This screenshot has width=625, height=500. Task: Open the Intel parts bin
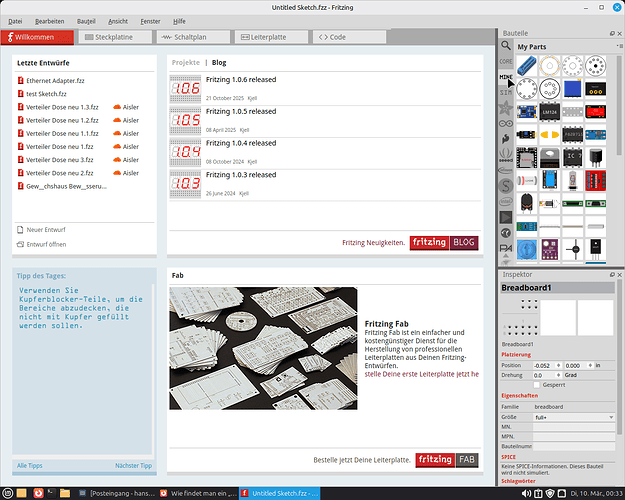[x=506, y=201]
